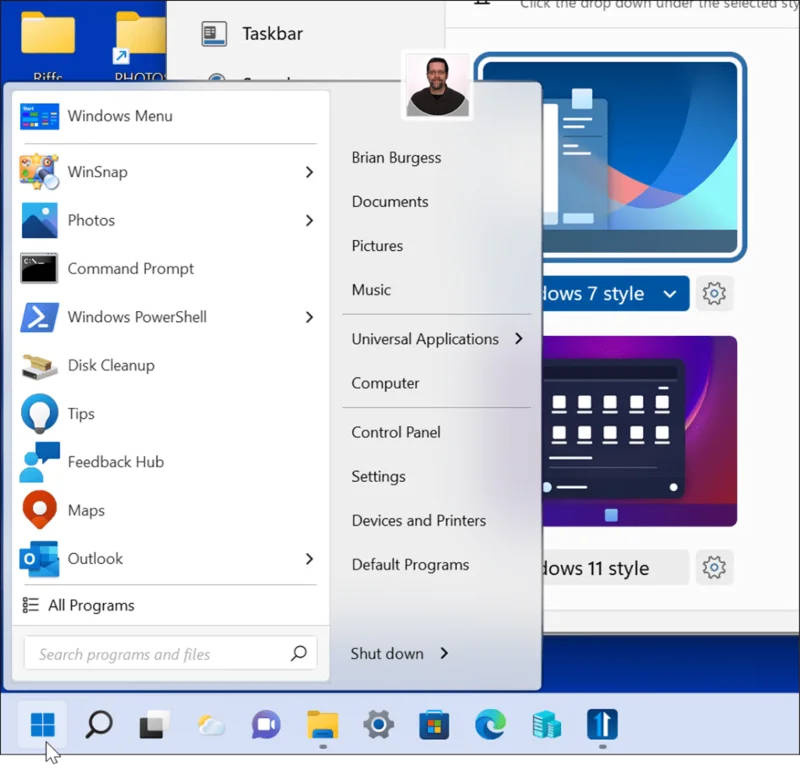
Task: Launch Outlook icon
Action: (x=39, y=559)
